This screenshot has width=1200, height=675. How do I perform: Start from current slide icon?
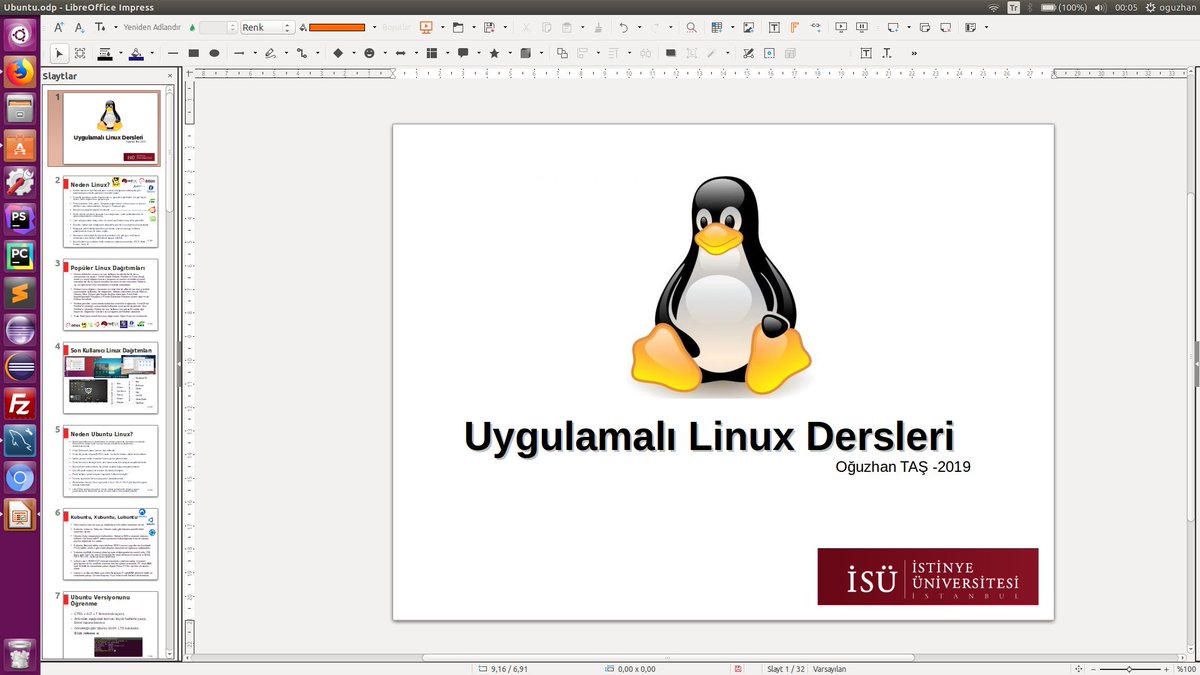[861, 27]
